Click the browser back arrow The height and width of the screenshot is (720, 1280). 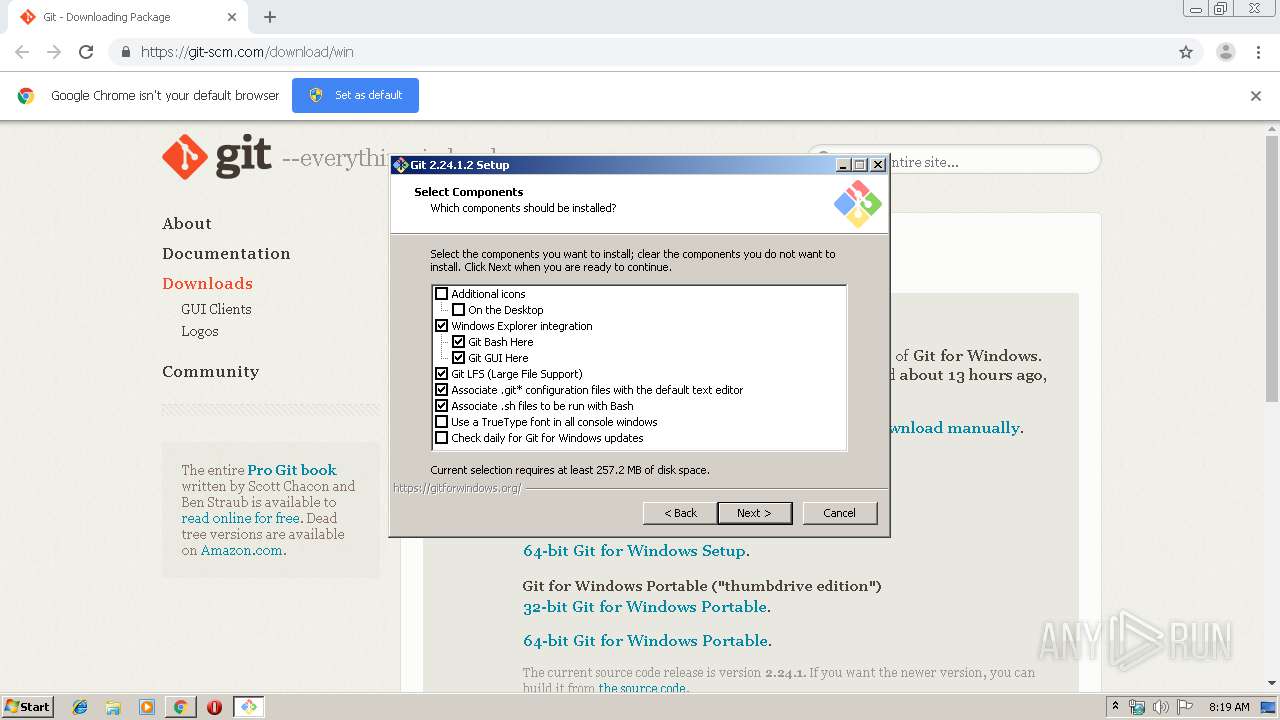pyautogui.click(x=22, y=52)
